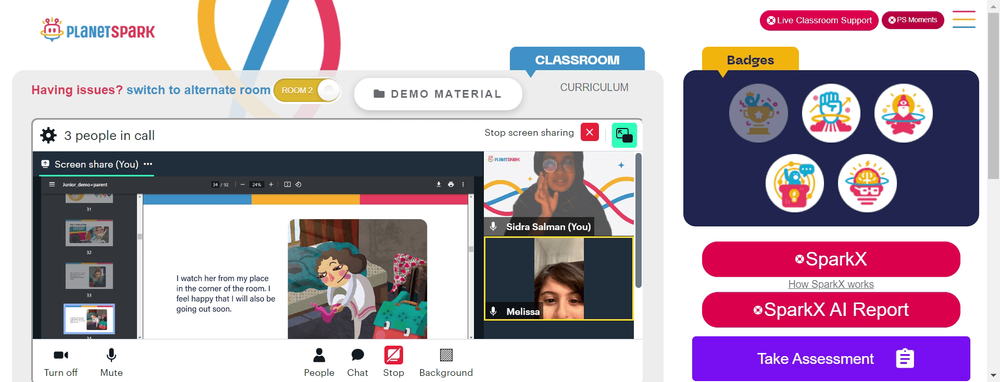
Task: Turn off the camera
Action: coord(61,362)
